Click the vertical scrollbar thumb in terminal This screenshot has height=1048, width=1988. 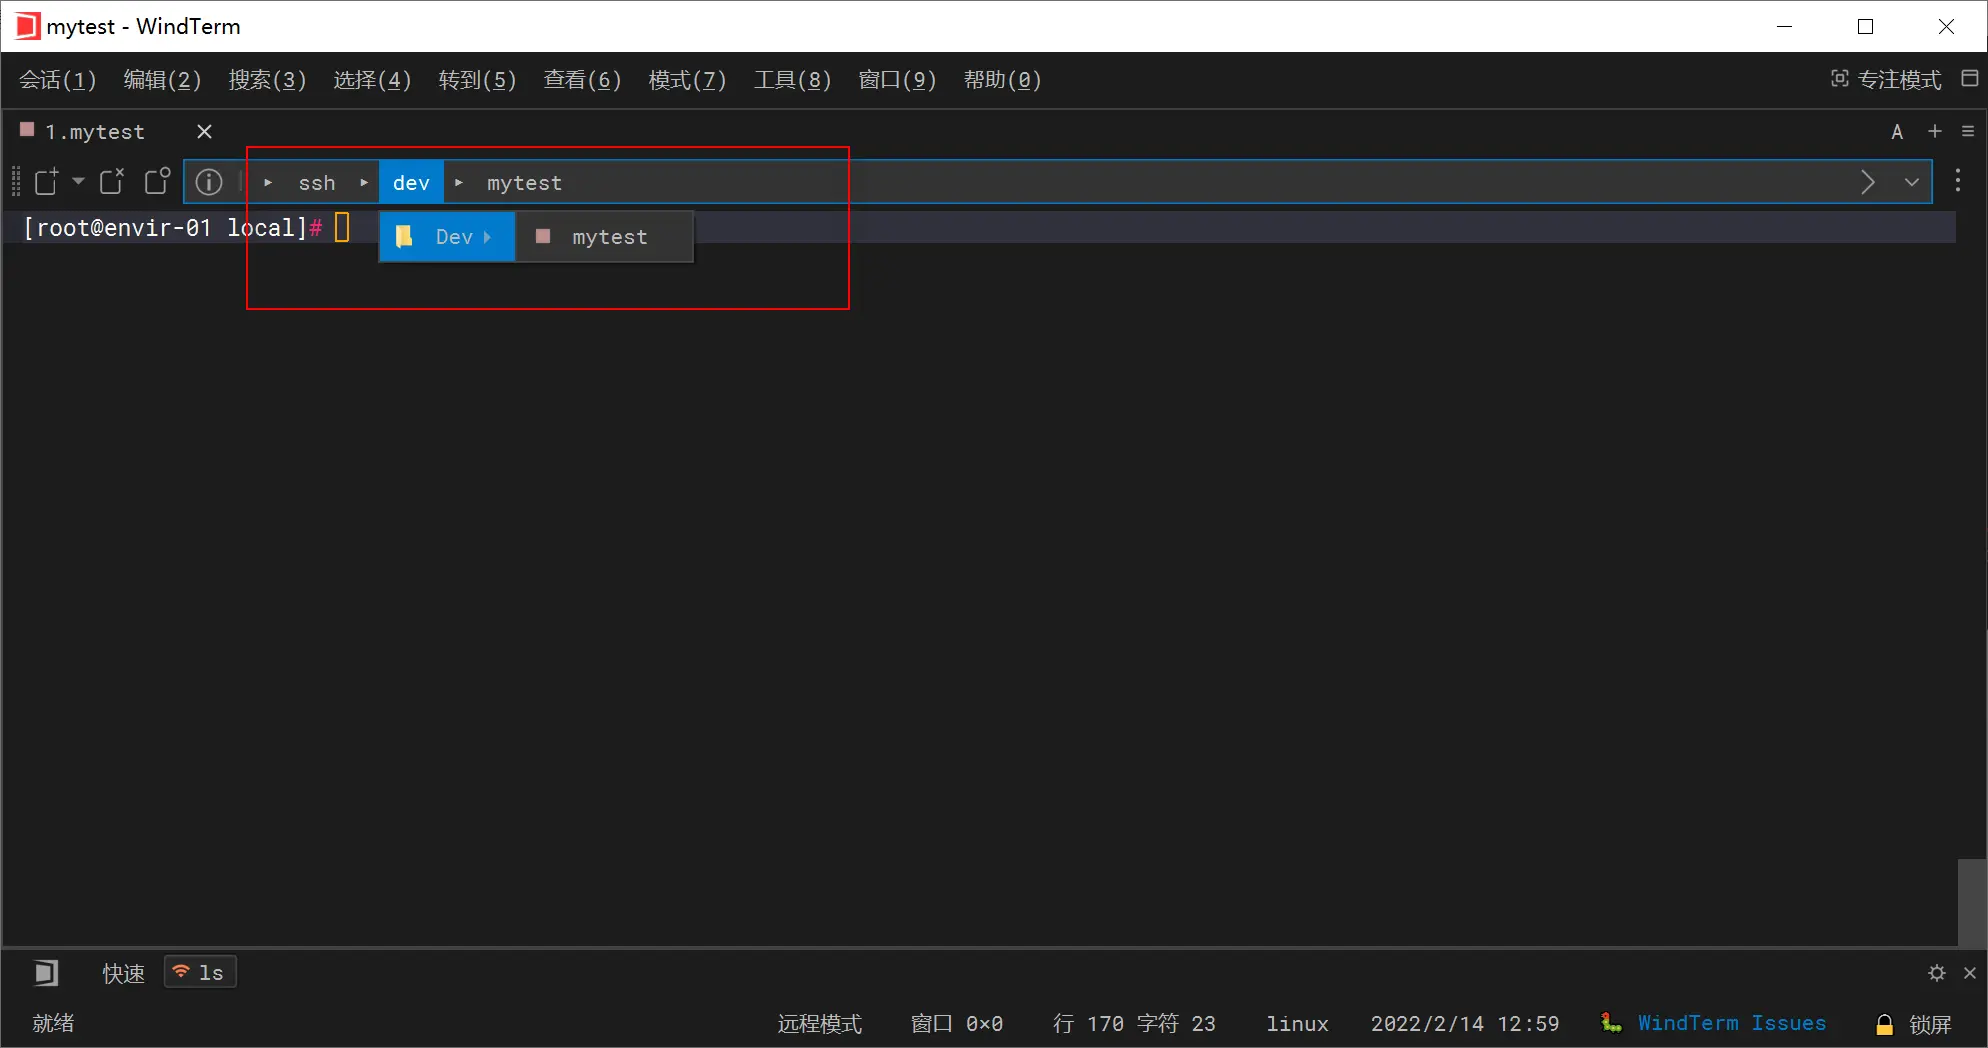coord(1972,902)
